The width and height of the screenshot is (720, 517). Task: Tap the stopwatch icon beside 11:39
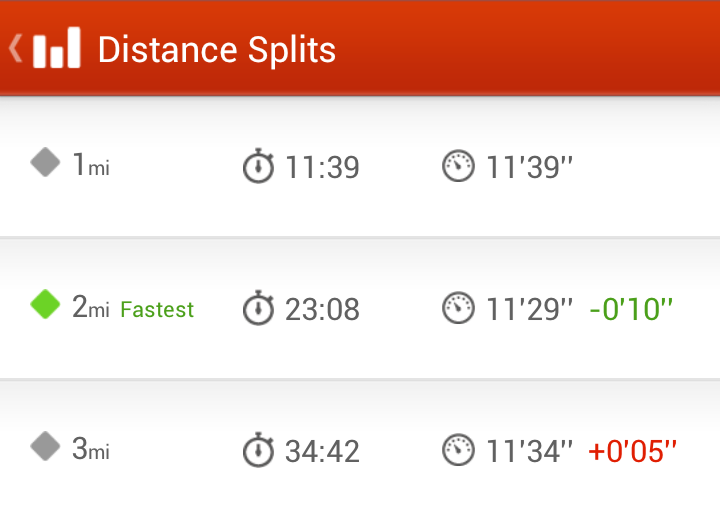258,166
